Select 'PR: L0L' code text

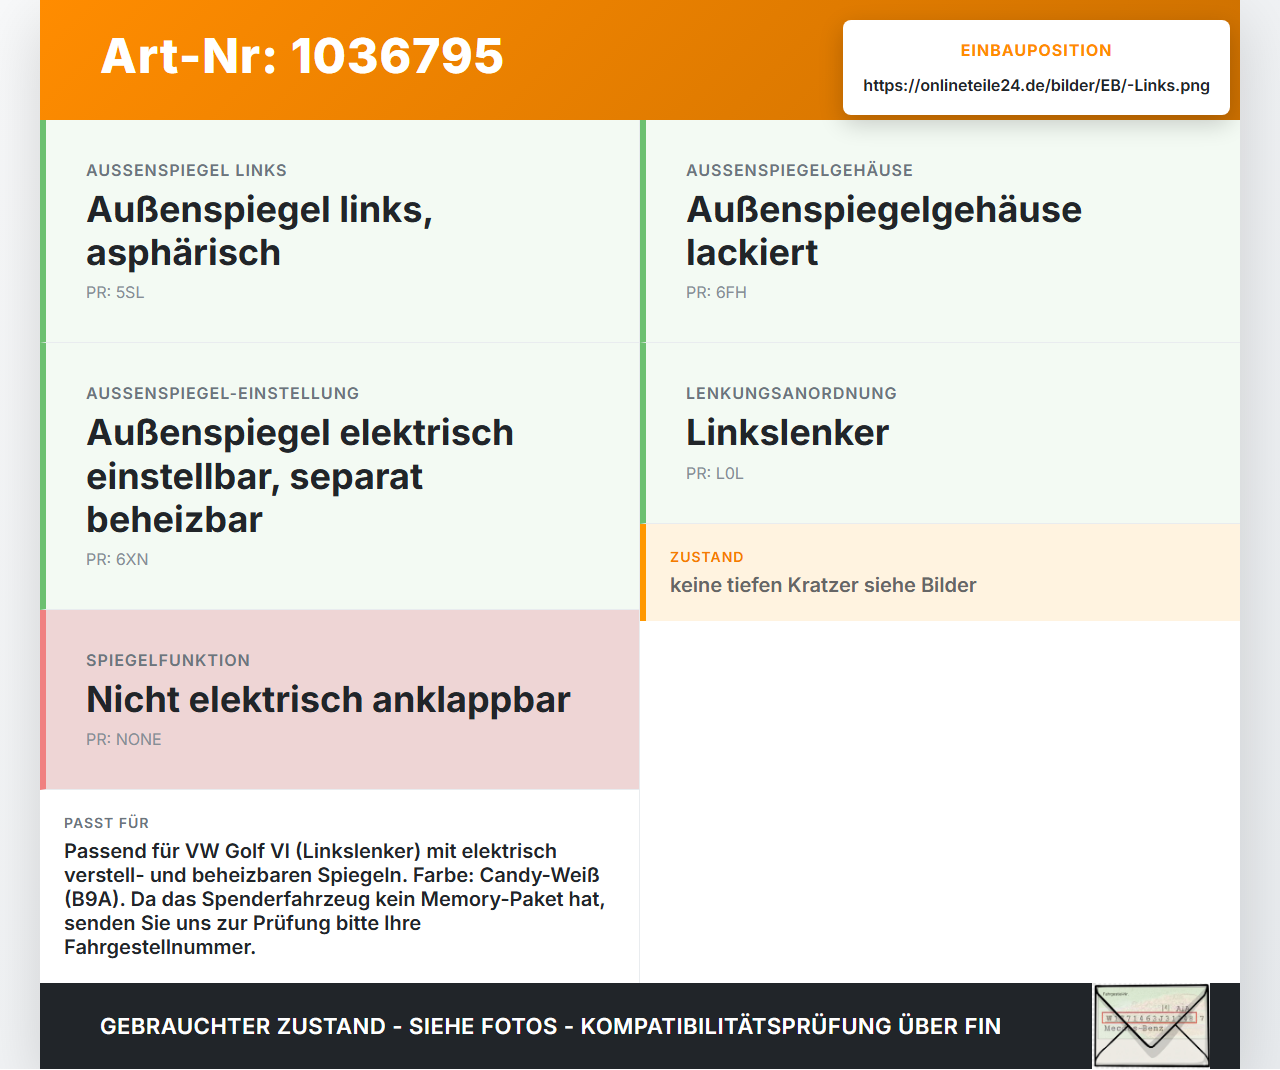click(715, 473)
